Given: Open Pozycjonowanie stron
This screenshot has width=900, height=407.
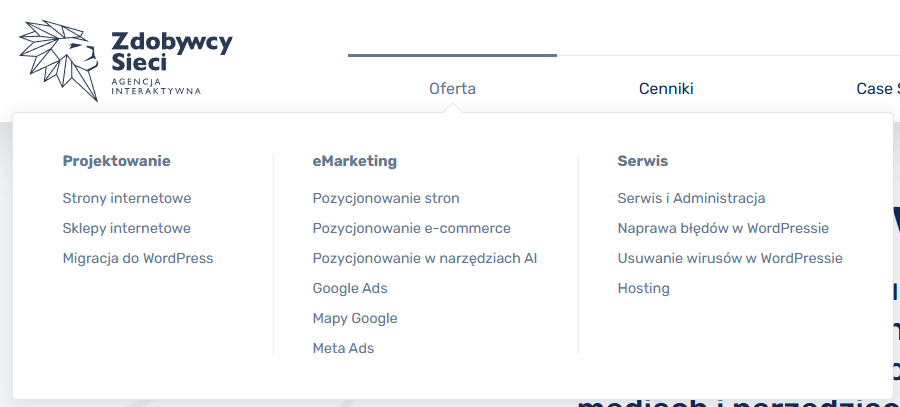Looking at the screenshot, I should pyautogui.click(x=386, y=198).
